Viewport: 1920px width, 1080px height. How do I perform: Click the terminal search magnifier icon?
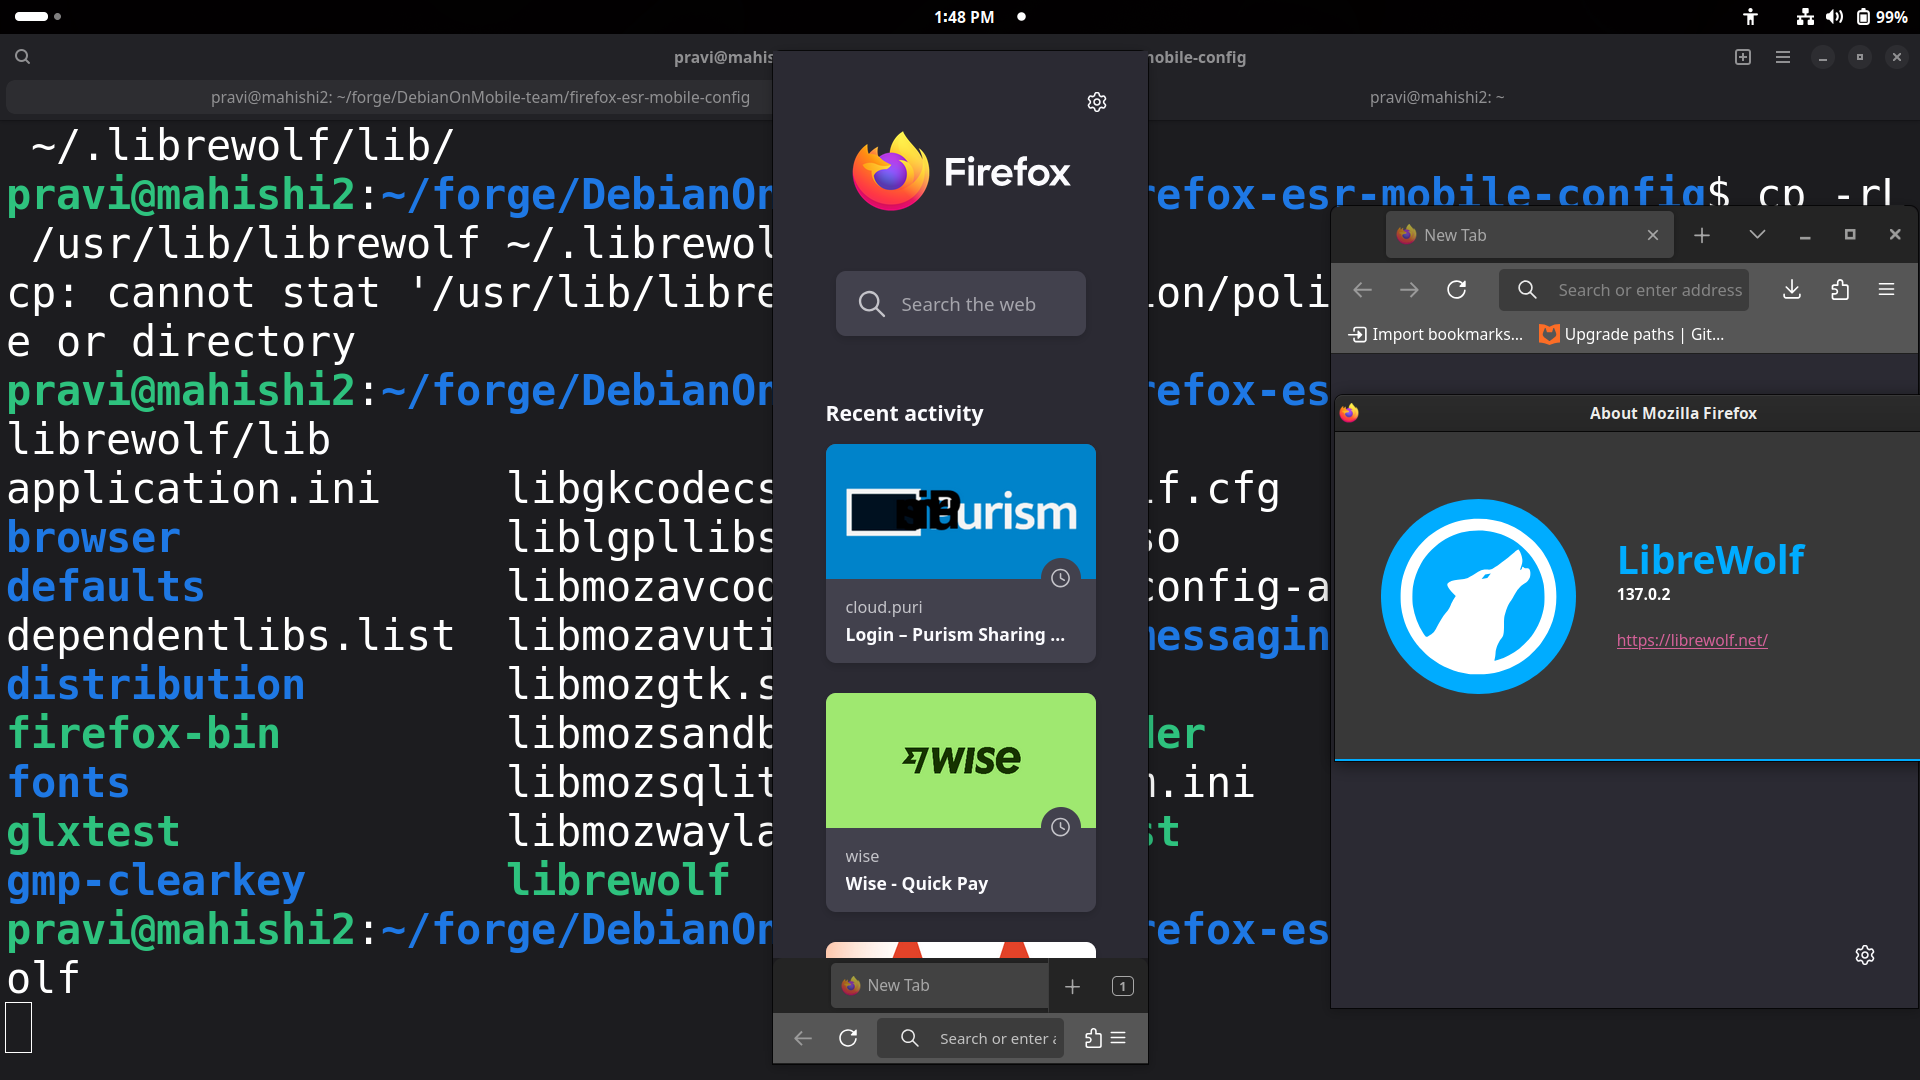point(22,57)
